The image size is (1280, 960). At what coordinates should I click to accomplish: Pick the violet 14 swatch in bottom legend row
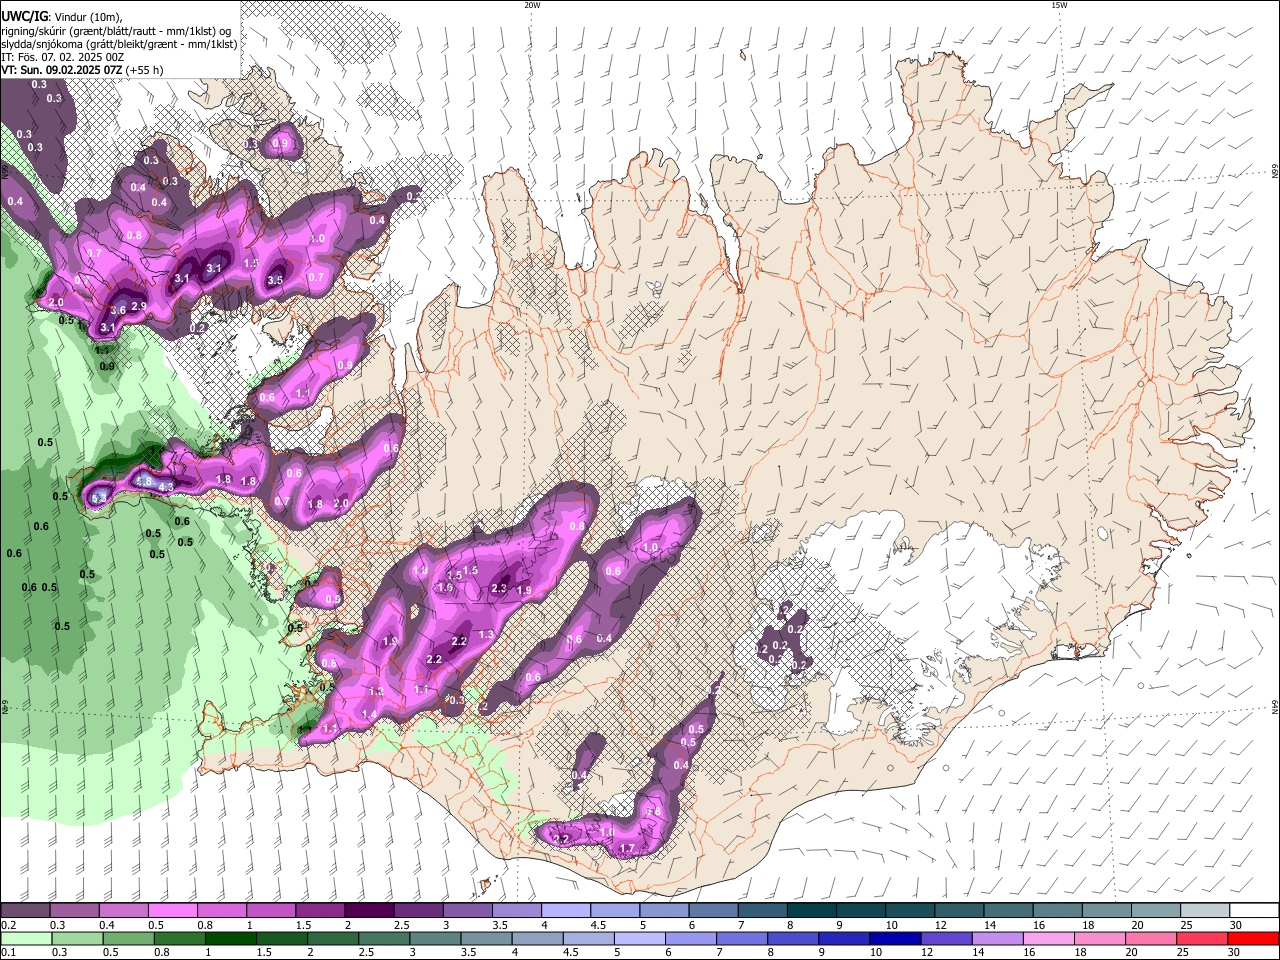996,938
